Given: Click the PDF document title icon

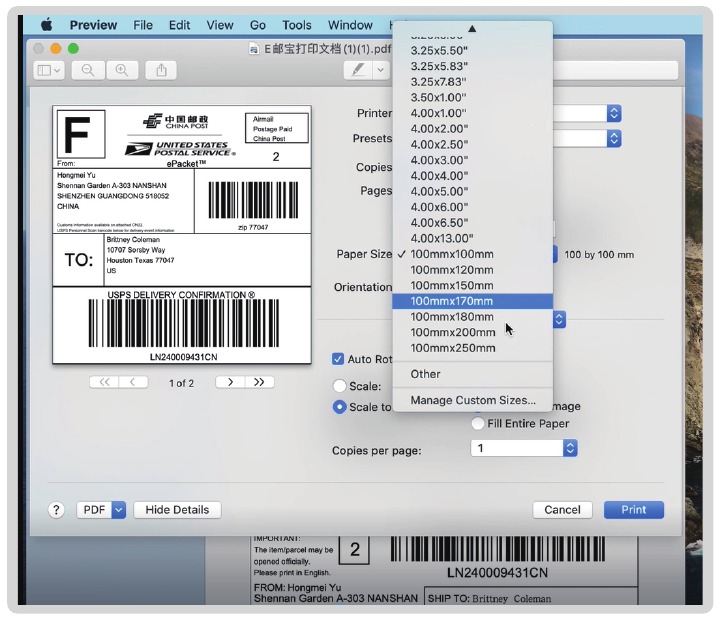Looking at the screenshot, I should tap(253, 49).
